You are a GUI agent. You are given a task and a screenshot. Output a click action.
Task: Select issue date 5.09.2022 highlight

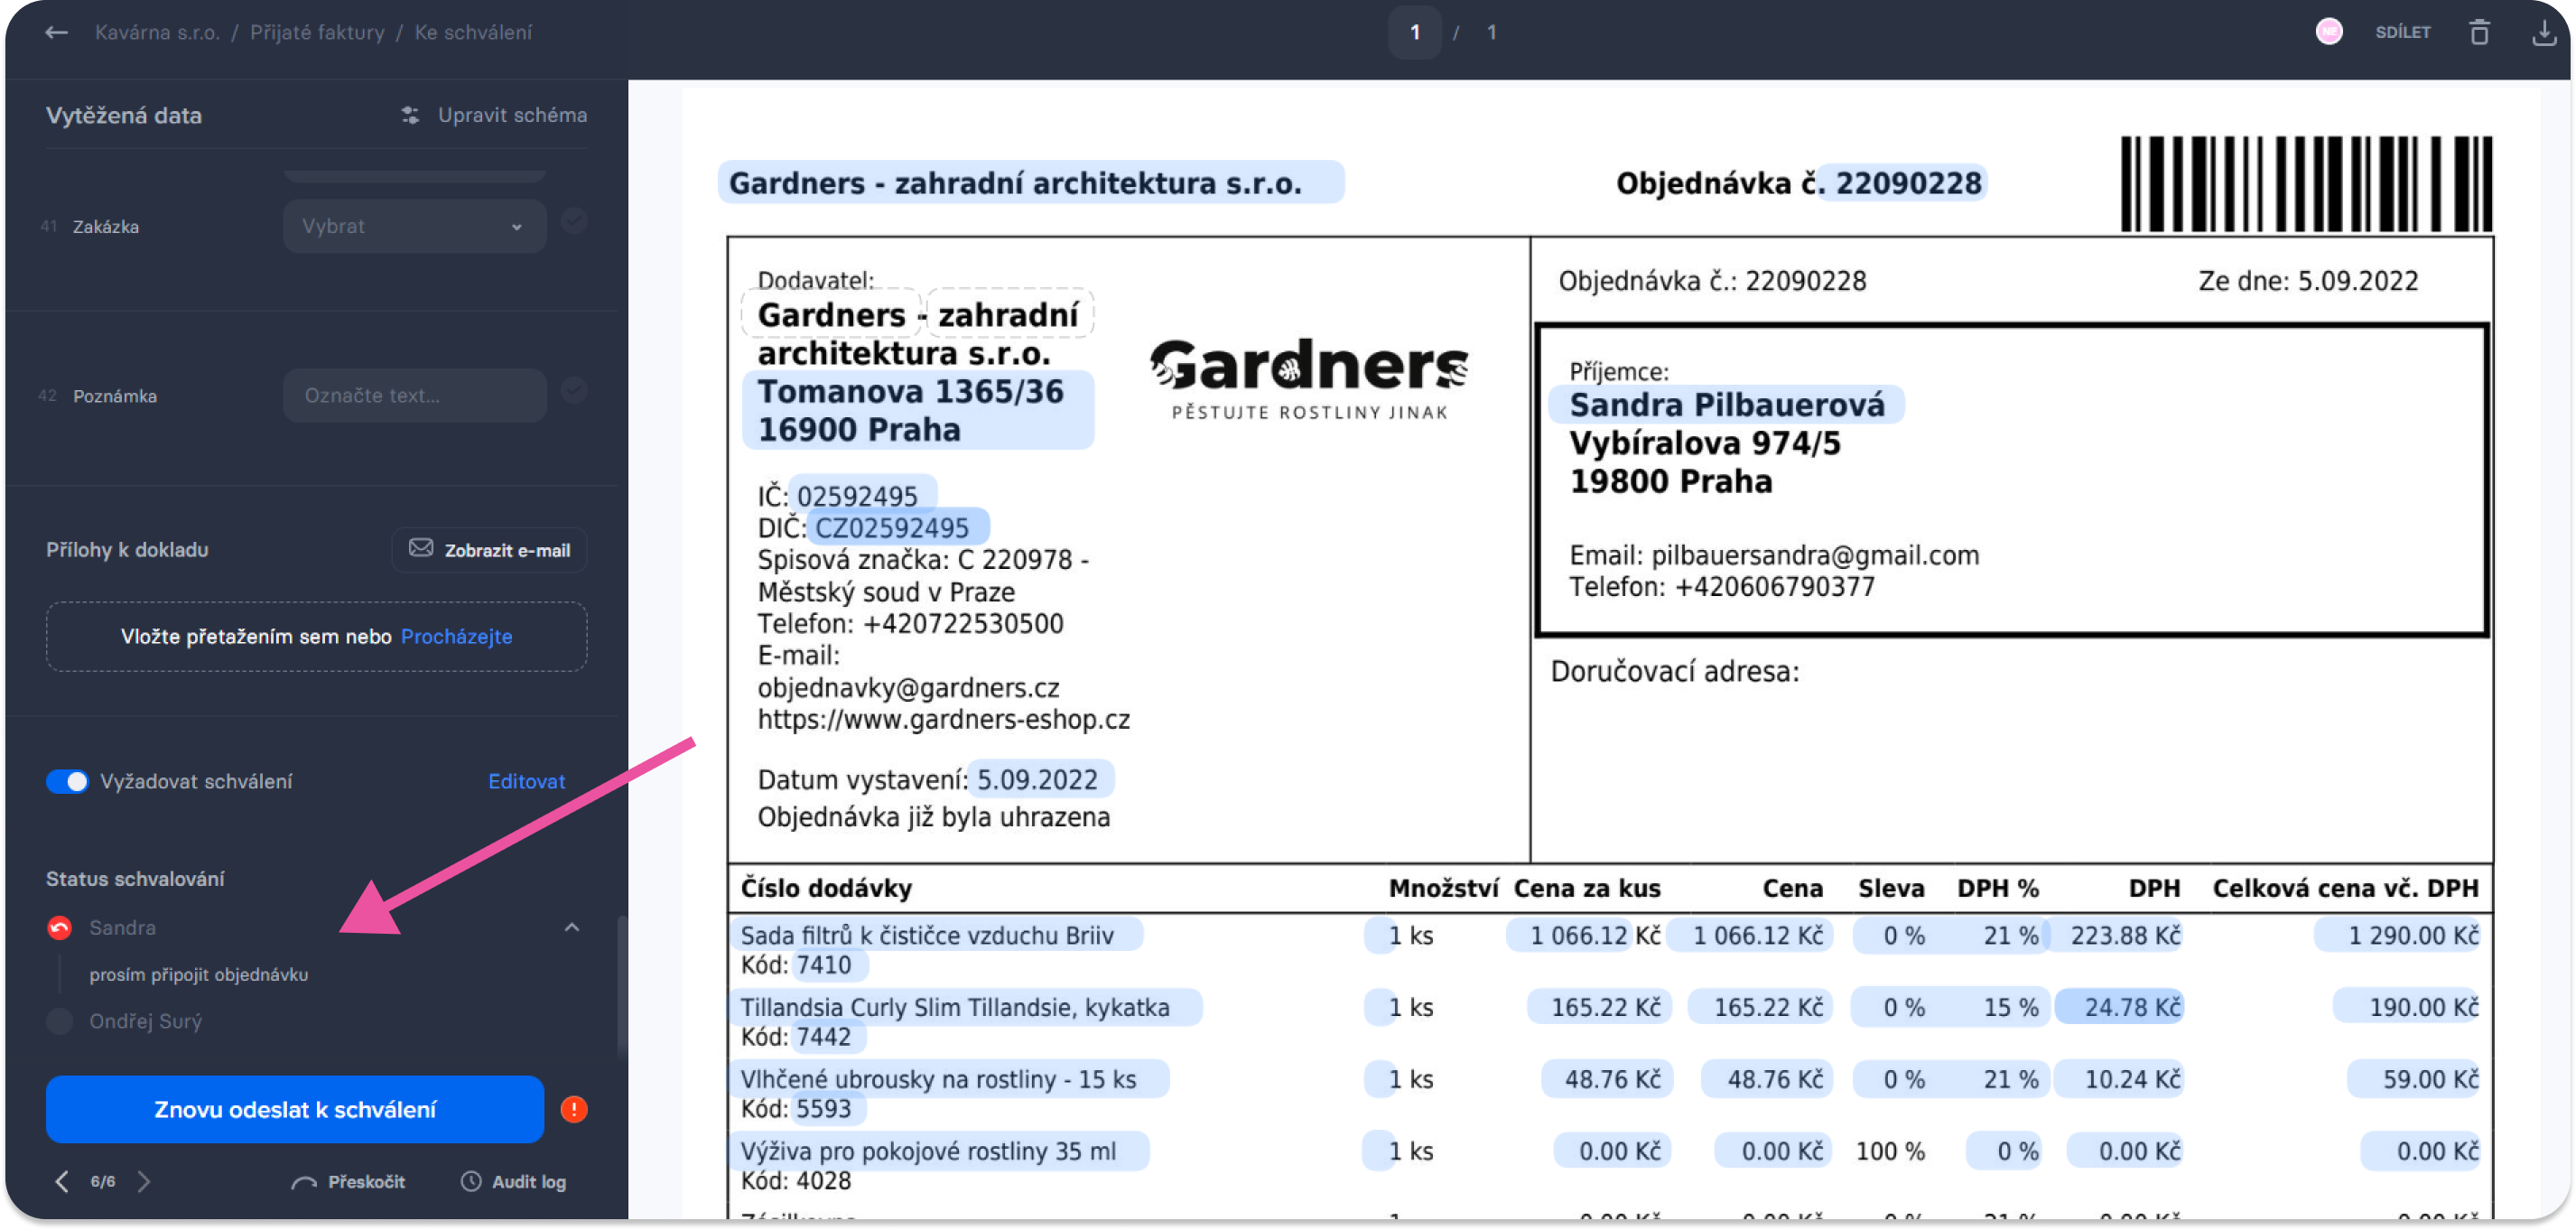1039,779
